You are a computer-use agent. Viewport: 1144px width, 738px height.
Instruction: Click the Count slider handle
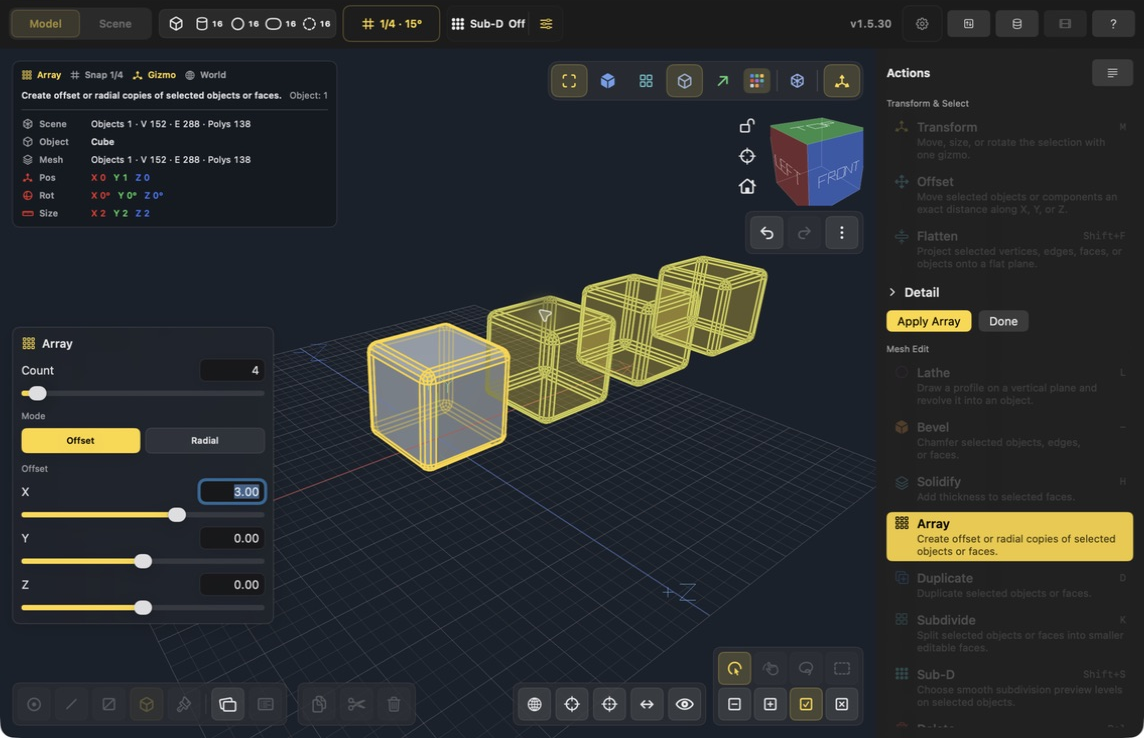tap(37, 394)
